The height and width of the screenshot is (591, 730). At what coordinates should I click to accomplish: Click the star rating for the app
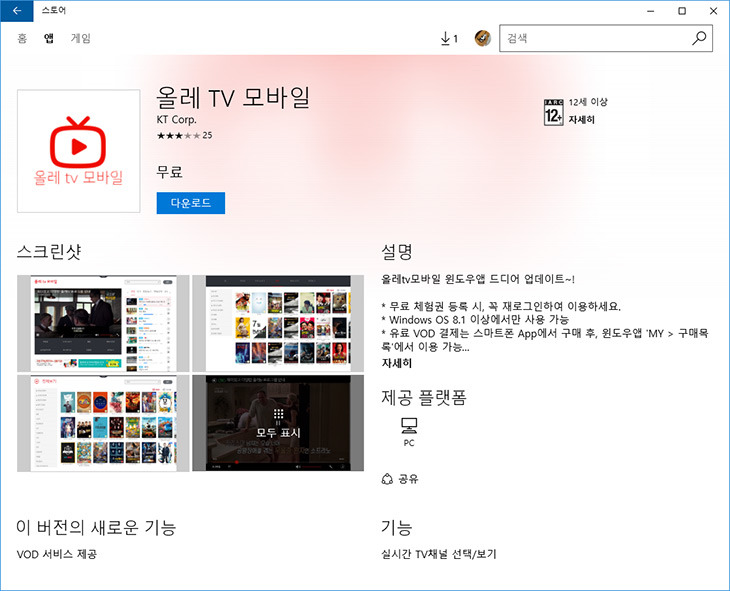pyautogui.click(x=178, y=136)
